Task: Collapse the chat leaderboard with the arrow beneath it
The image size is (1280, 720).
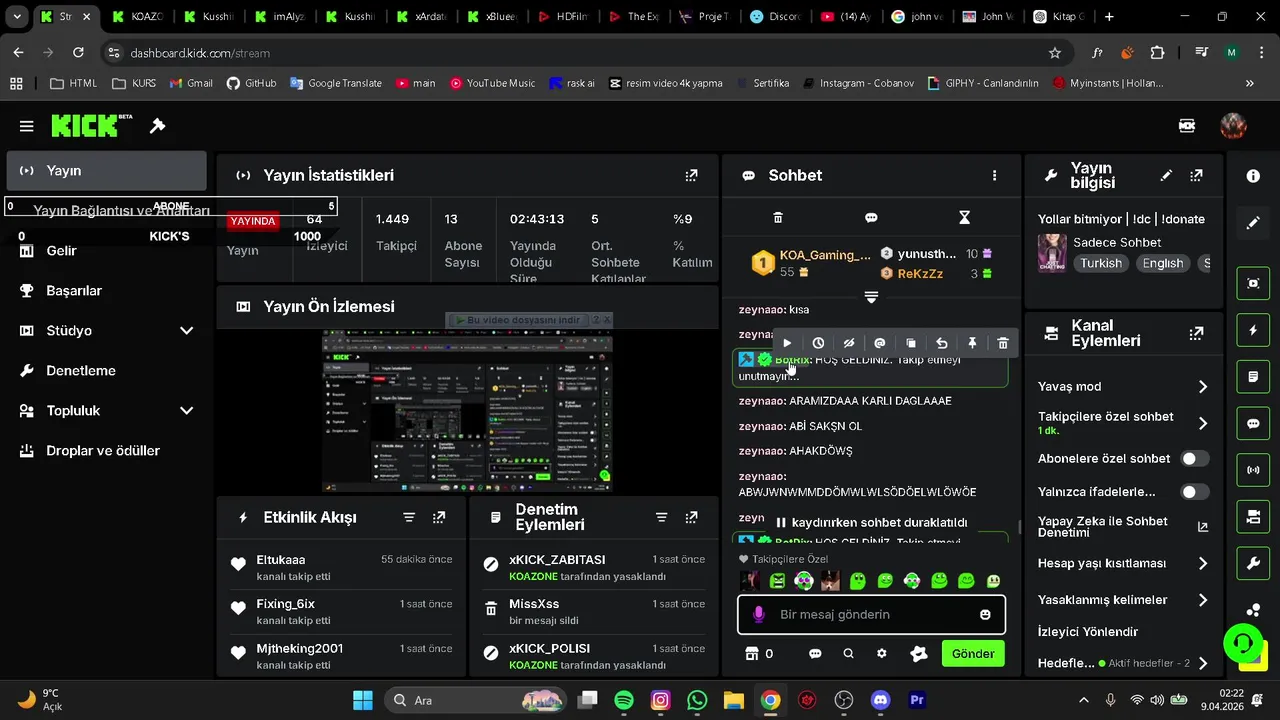Action: click(x=871, y=297)
